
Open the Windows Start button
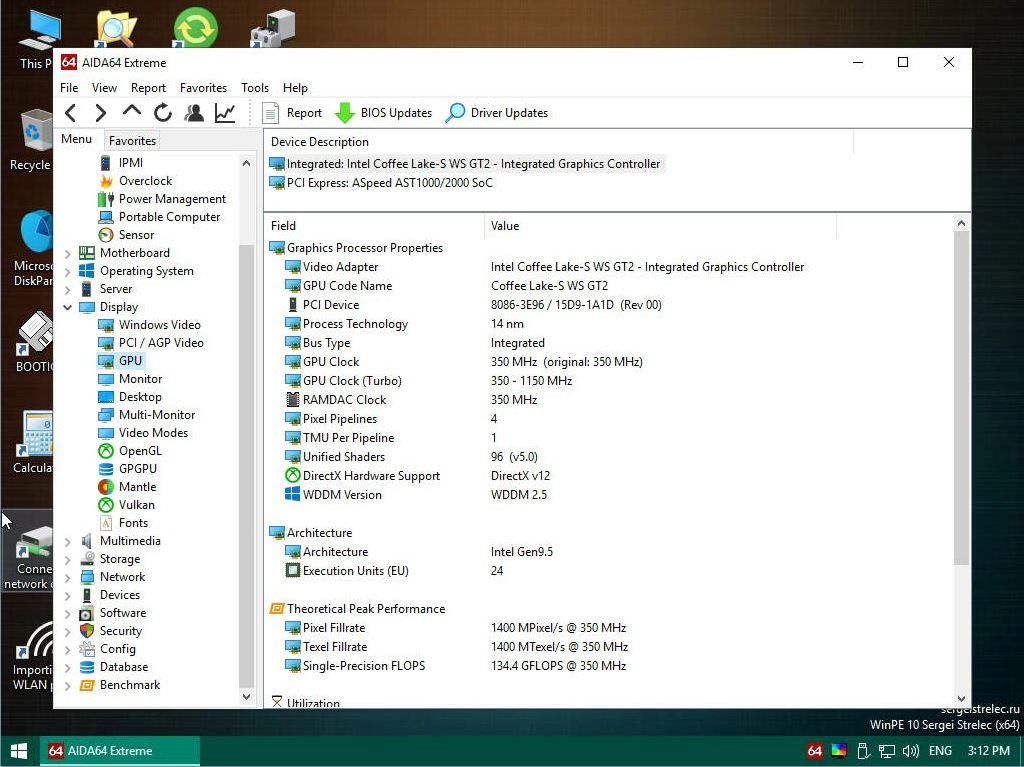point(19,751)
